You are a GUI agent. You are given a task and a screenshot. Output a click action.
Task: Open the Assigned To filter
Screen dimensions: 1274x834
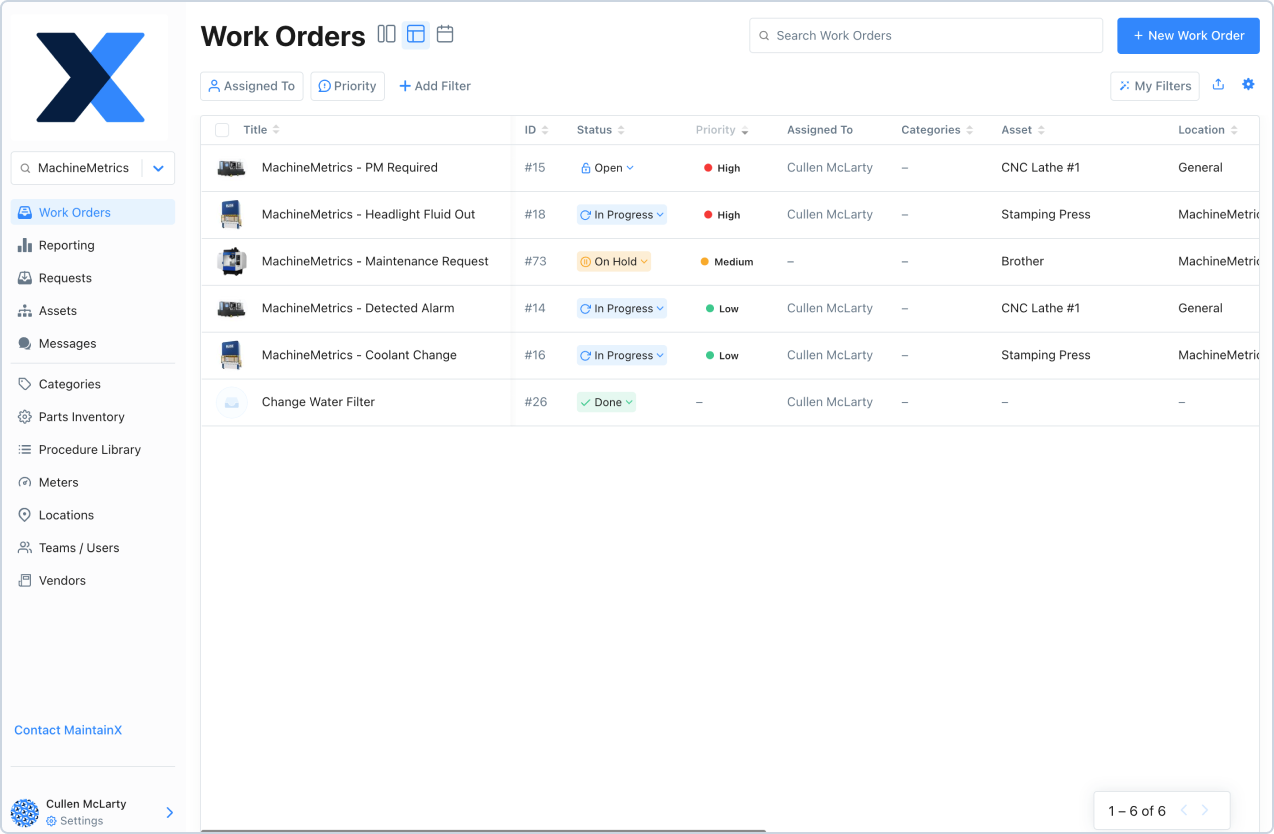tap(252, 86)
